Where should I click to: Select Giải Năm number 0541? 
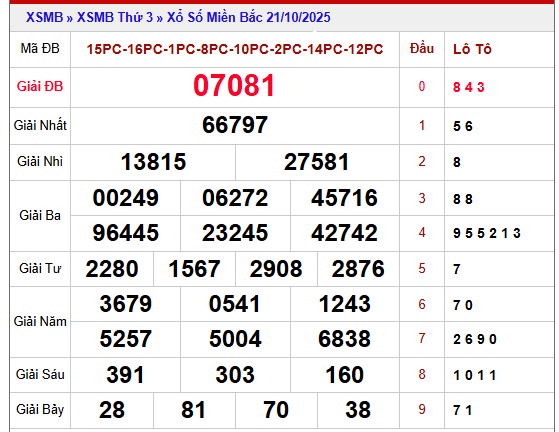[x=235, y=304]
